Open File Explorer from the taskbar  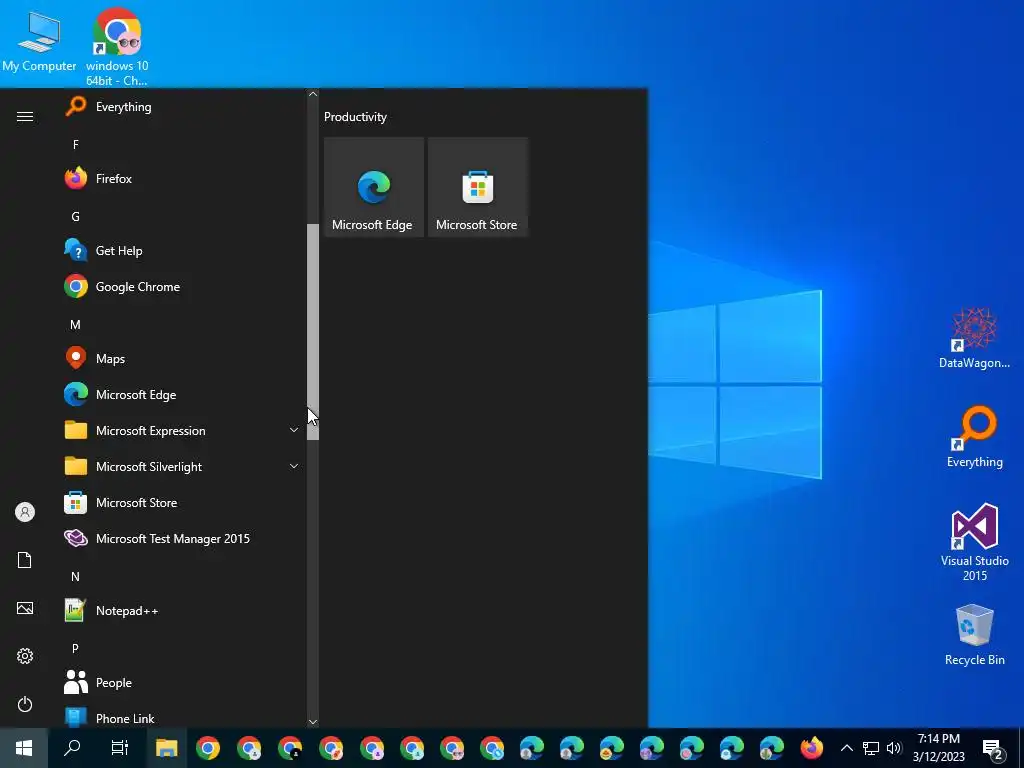click(167, 748)
